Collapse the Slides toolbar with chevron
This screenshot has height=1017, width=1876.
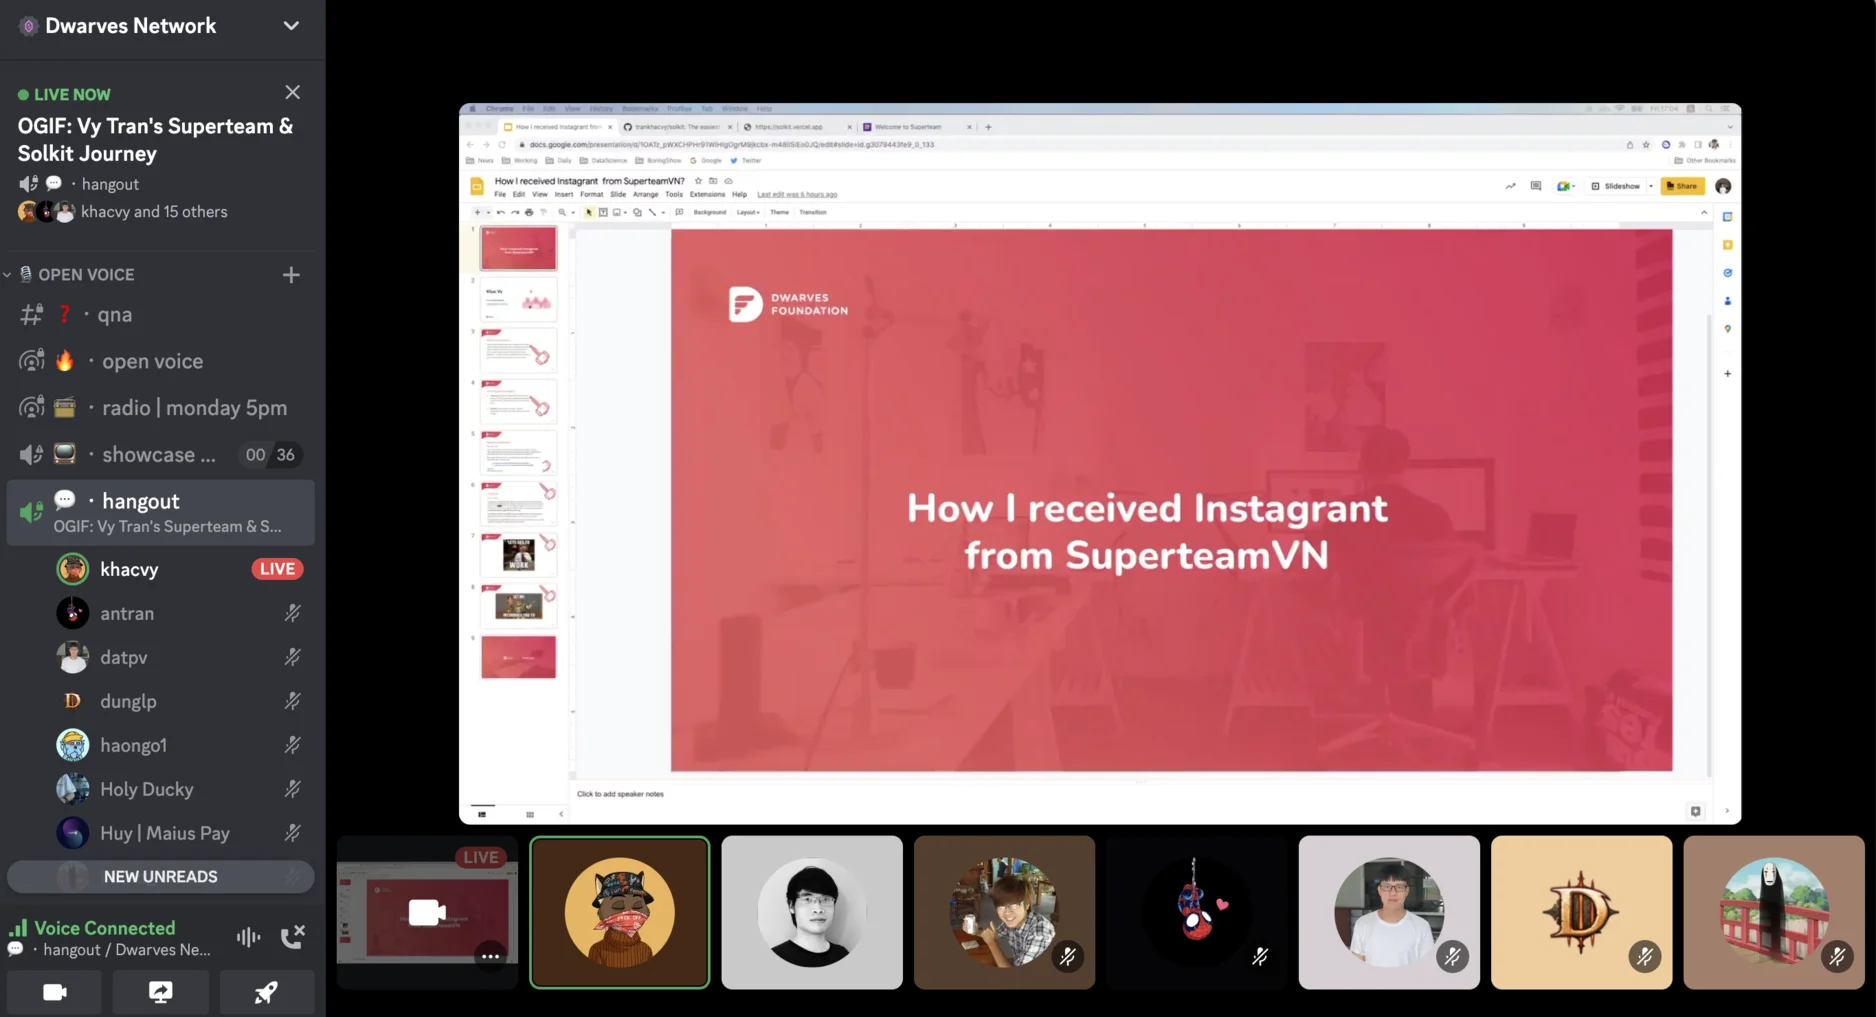click(x=1704, y=212)
